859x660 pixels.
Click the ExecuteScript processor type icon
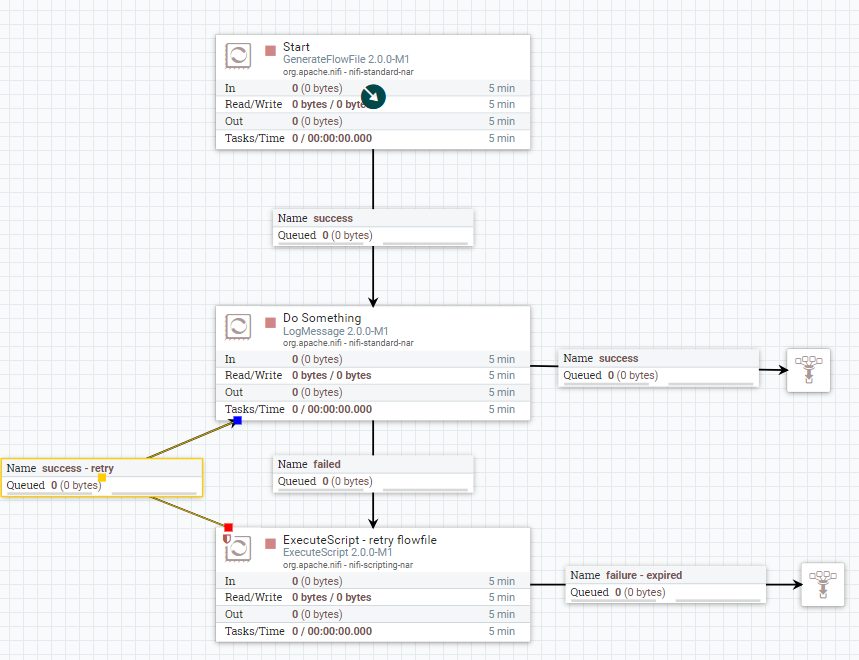238,548
